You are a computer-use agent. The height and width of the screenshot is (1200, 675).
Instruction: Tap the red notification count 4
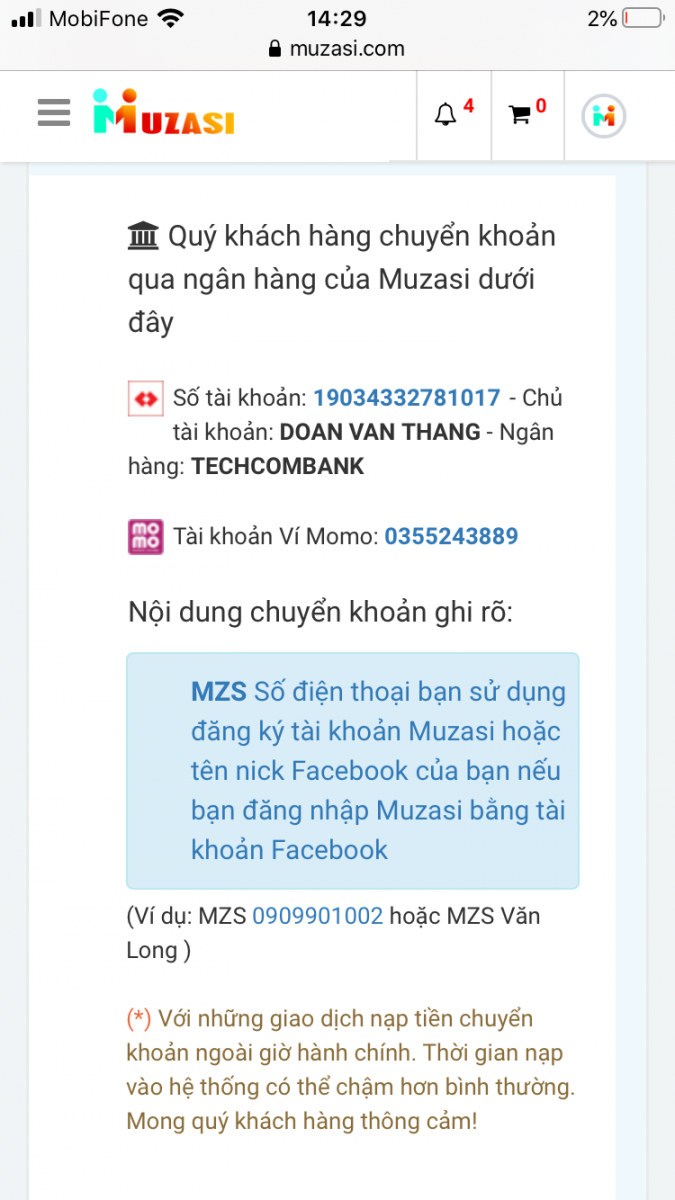[x=469, y=105]
